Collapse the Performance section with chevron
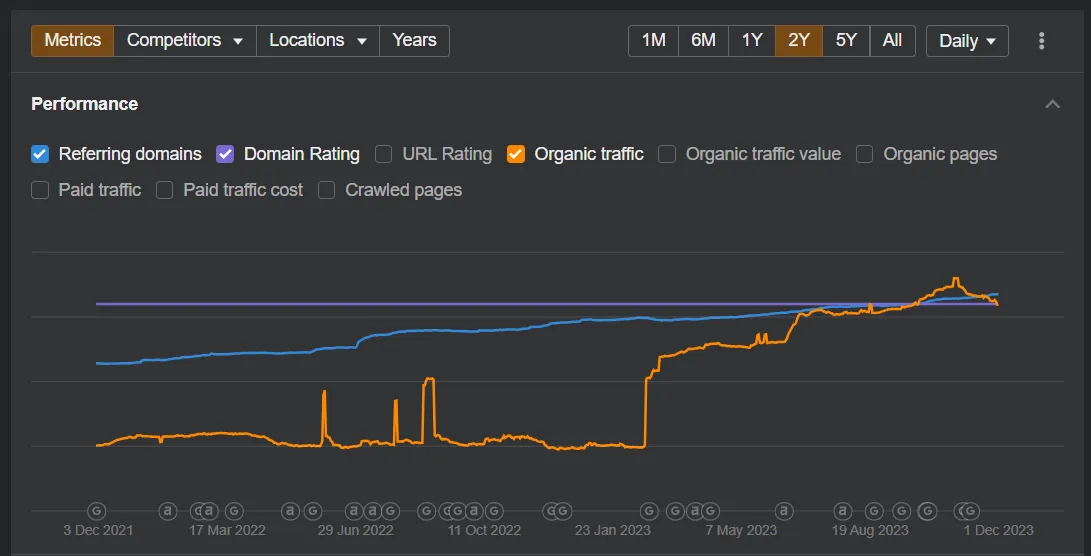 coord(1052,104)
